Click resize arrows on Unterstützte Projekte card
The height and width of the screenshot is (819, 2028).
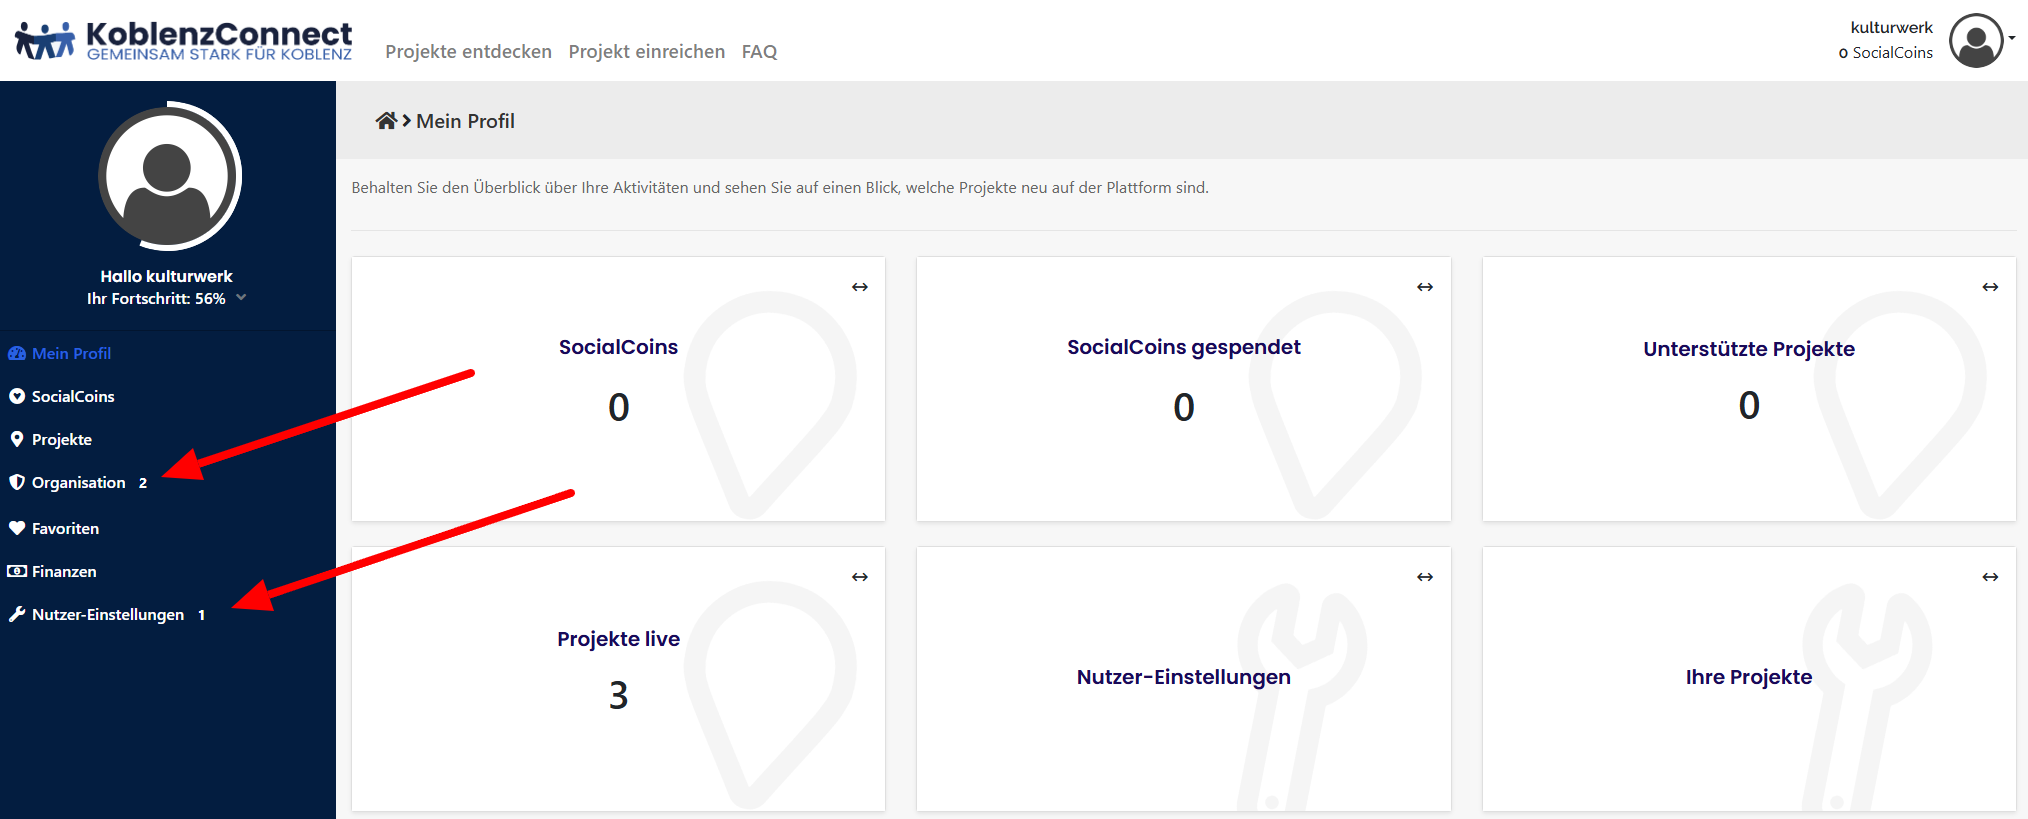point(1990,288)
